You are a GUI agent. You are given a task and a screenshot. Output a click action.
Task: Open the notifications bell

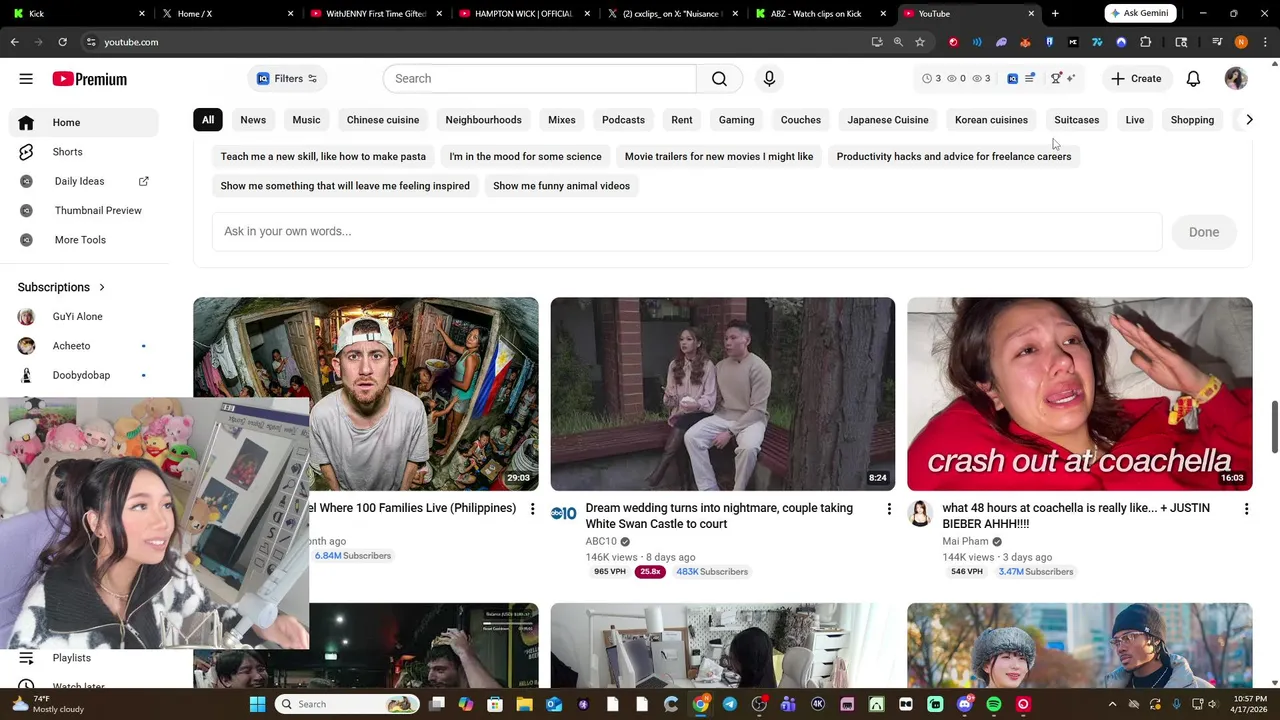coord(1193,79)
